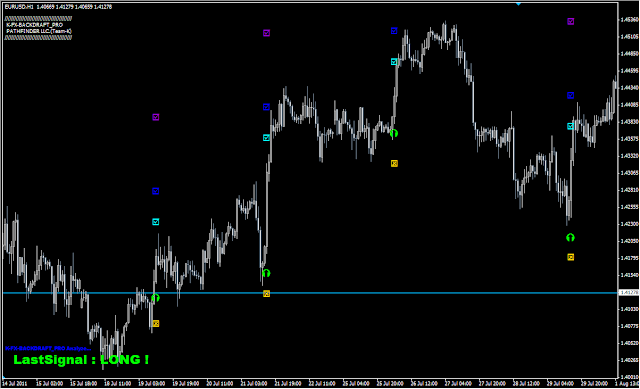Click the '20 Jul 11:00' time axis label

pos(220,384)
